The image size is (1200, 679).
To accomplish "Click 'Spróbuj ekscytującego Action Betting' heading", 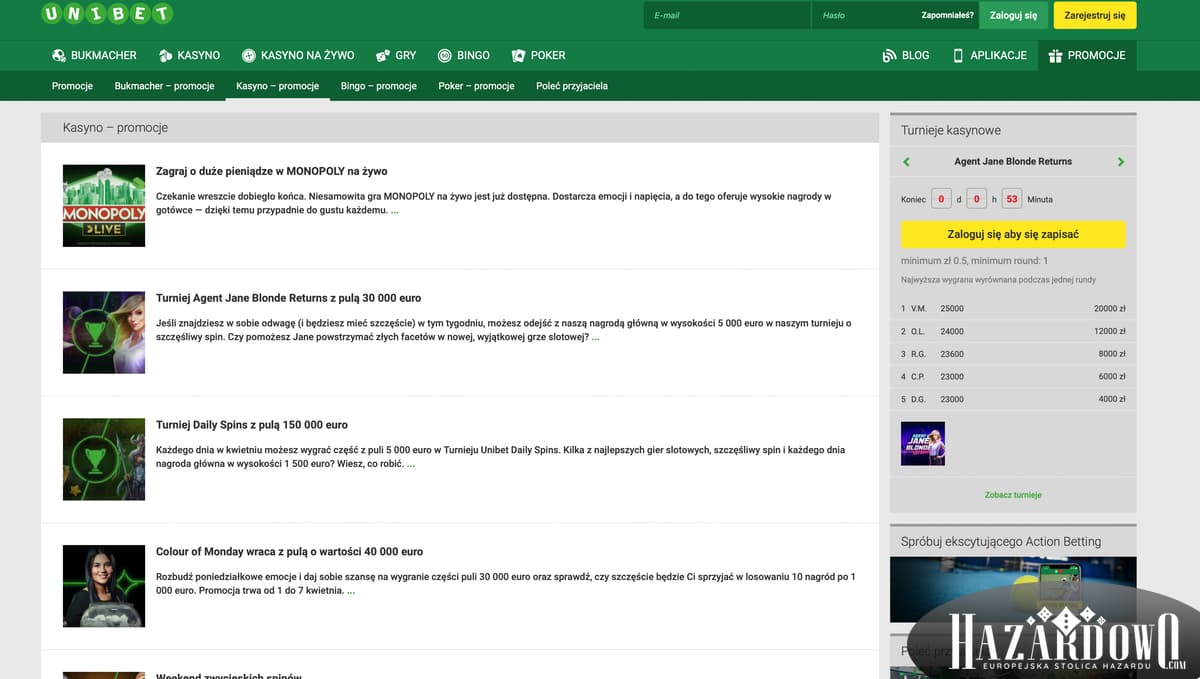I will tap(1001, 541).
